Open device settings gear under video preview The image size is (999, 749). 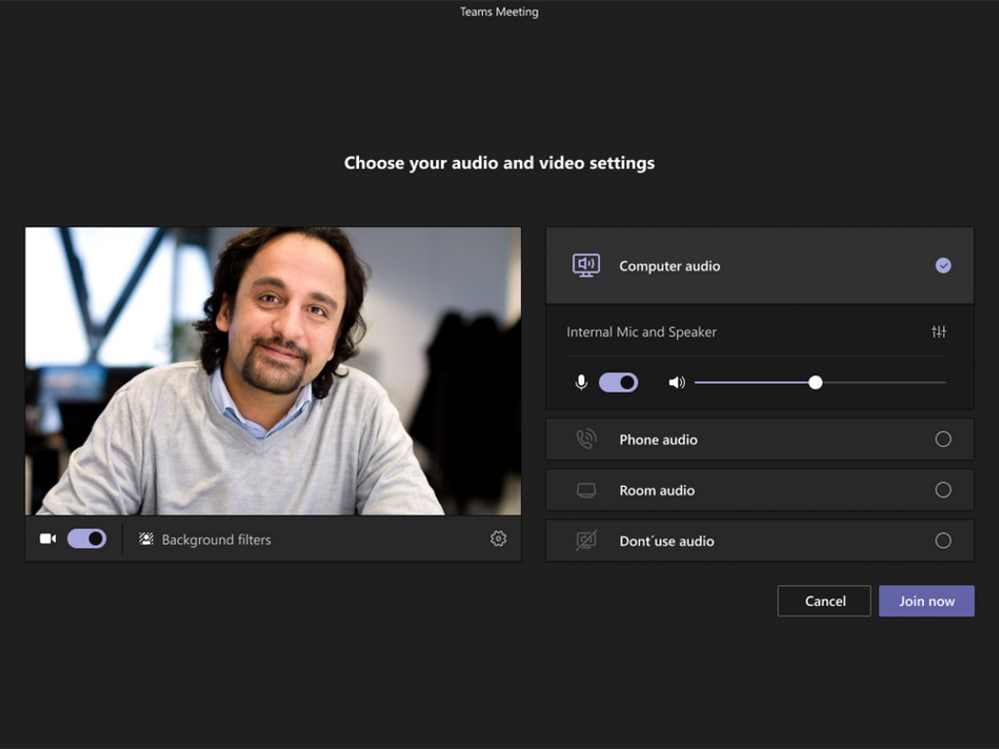(x=498, y=539)
